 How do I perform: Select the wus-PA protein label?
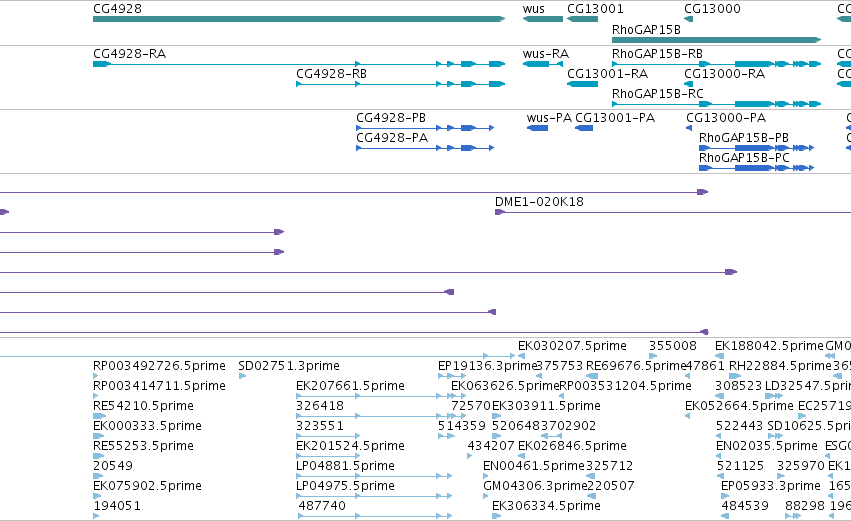click(x=549, y=118)
